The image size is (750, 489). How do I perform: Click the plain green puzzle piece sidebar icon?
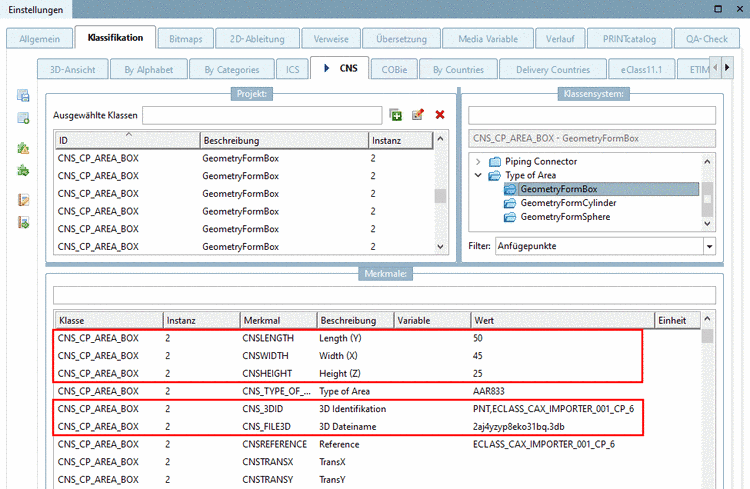[23, 171]
